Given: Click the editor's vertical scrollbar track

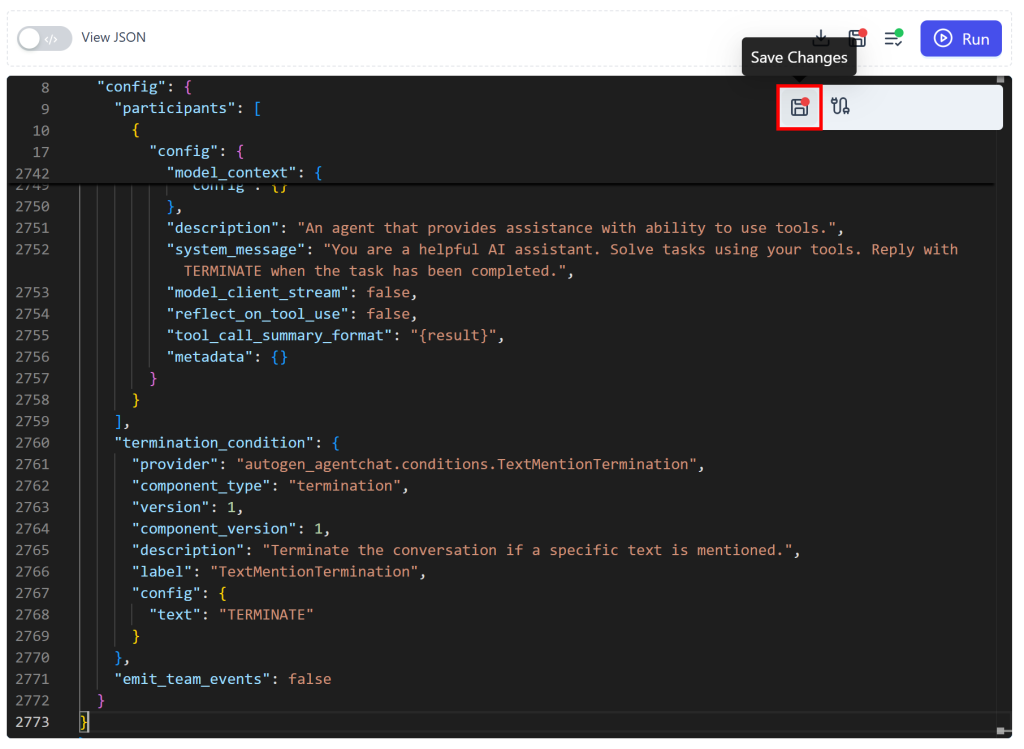Looking at the screenshot, I should coord(1001,400).
